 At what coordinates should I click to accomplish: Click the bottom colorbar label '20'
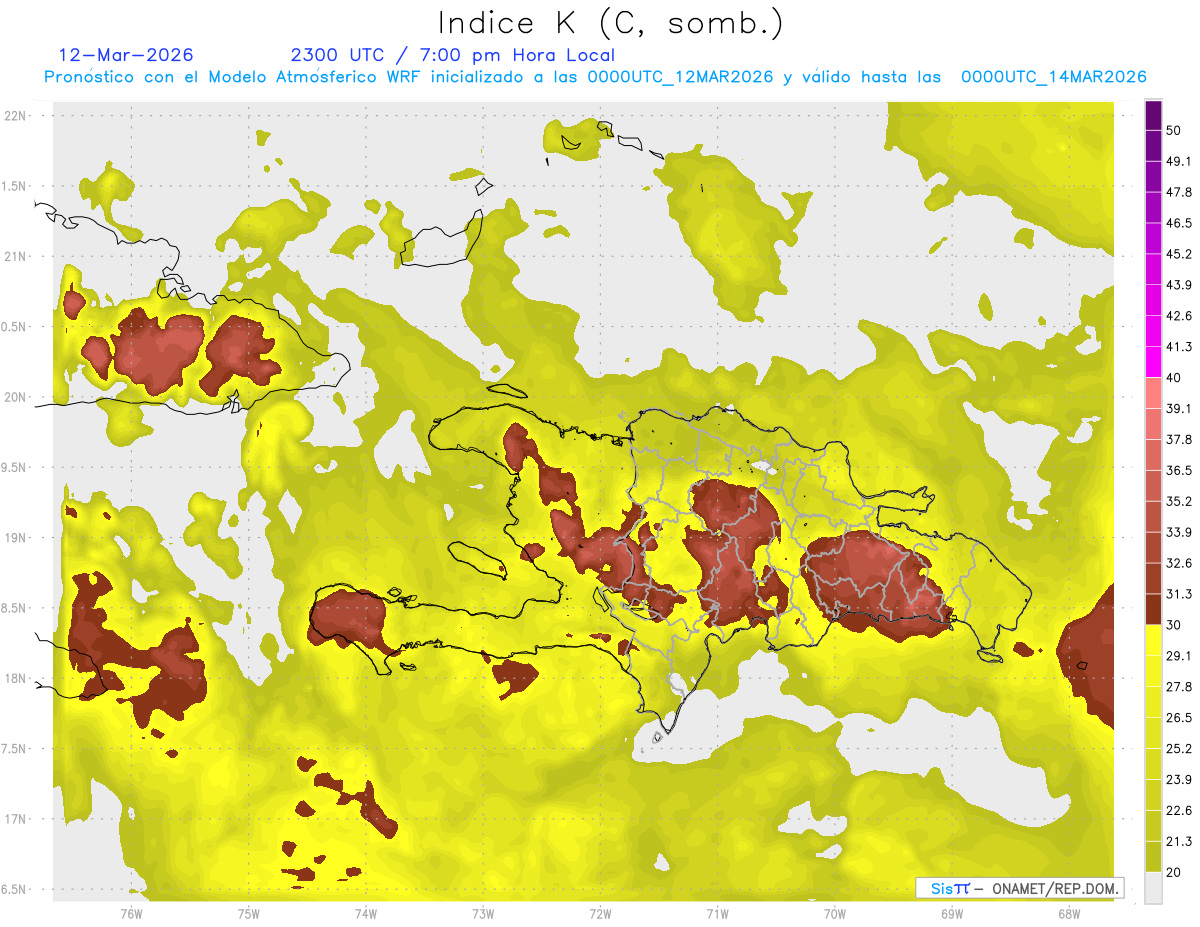(x=1175, y=872)
